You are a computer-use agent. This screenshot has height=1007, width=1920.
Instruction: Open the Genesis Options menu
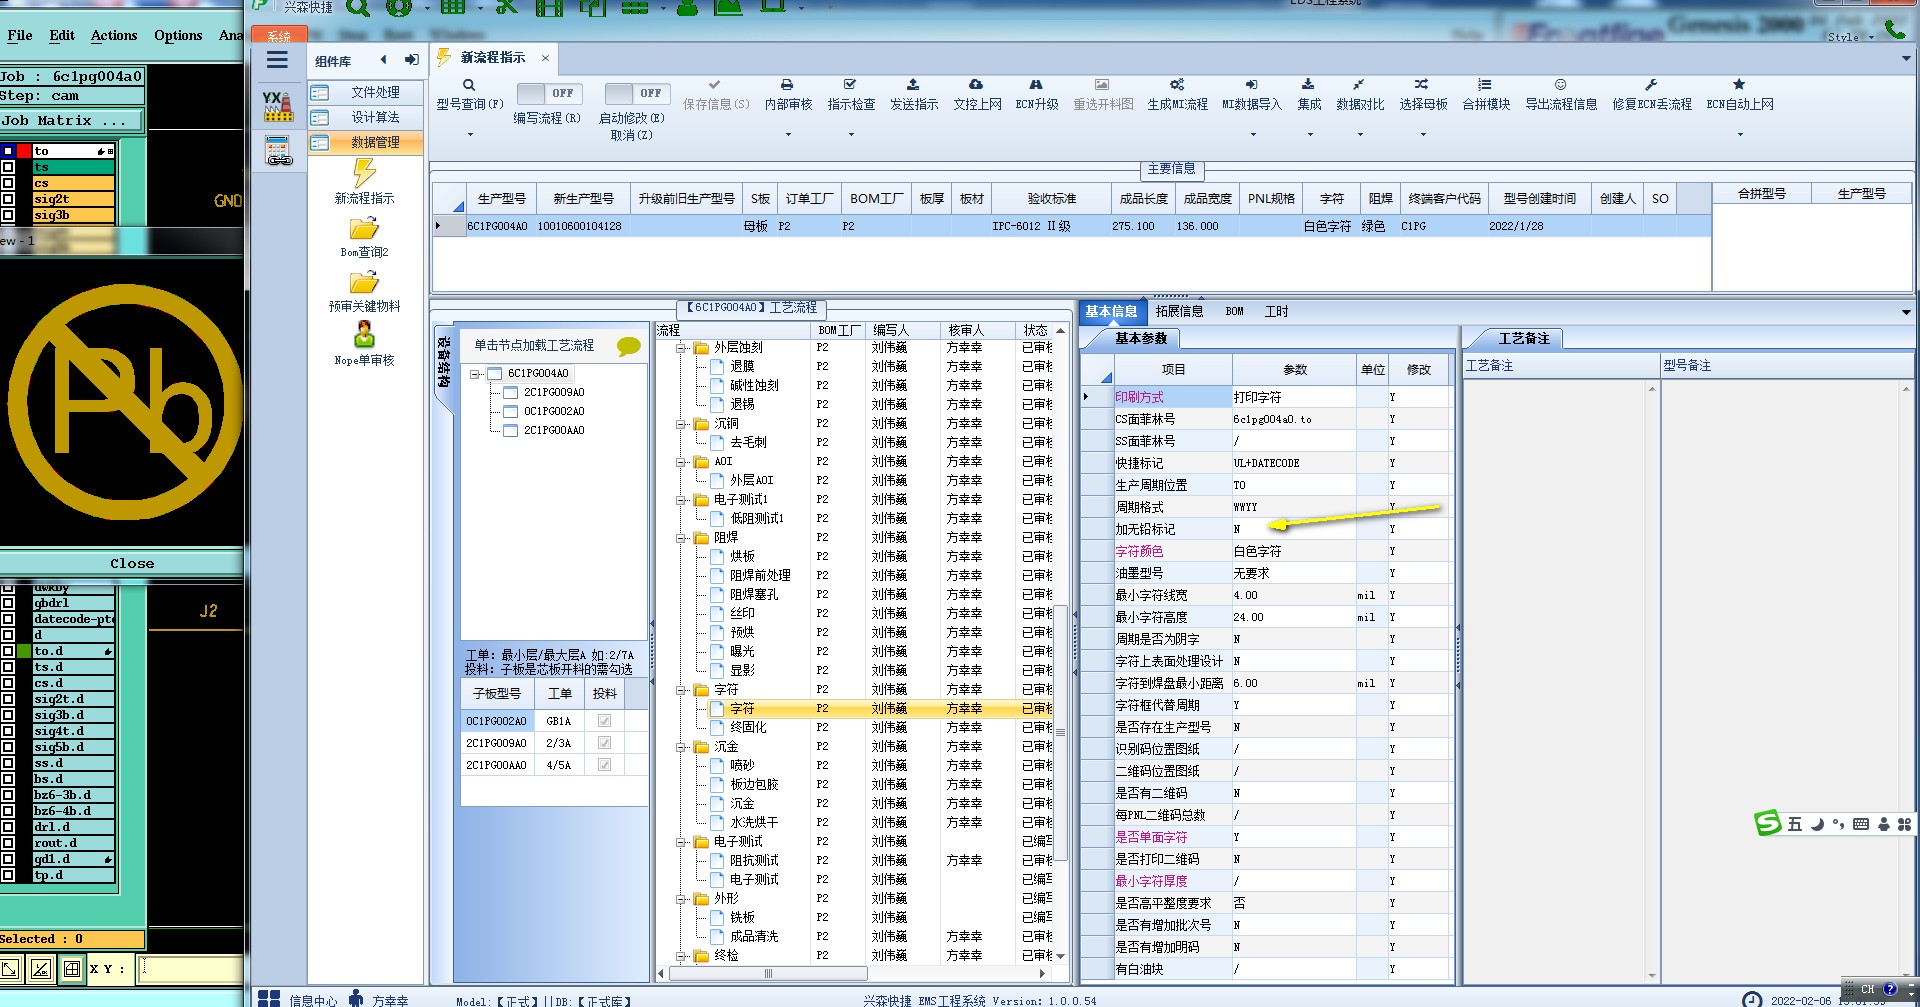178,35
